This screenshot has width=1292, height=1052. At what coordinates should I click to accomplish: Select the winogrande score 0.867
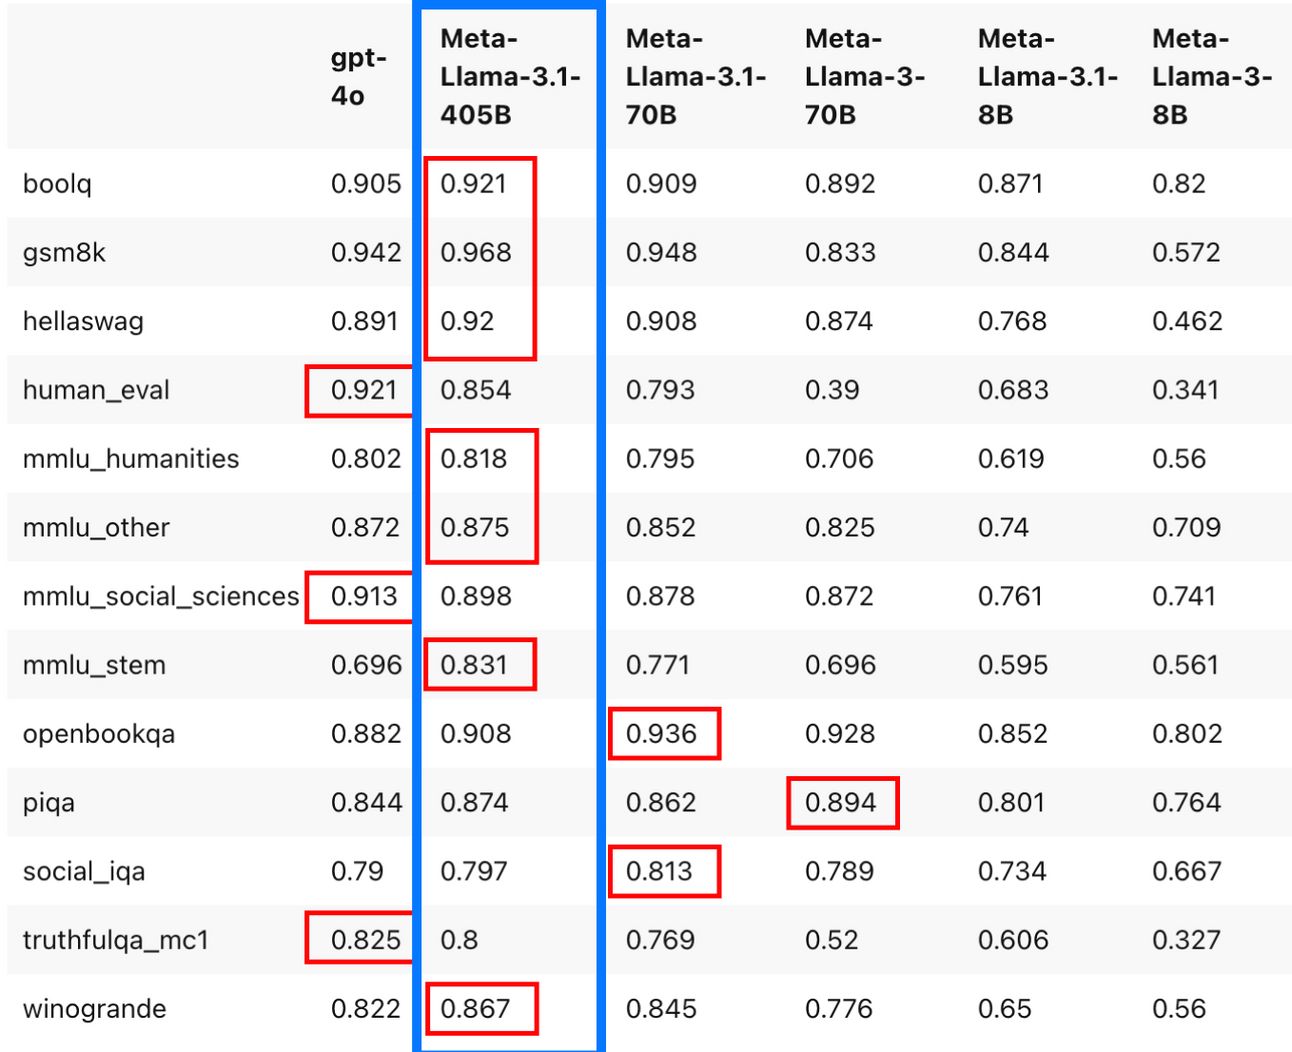475,1009
